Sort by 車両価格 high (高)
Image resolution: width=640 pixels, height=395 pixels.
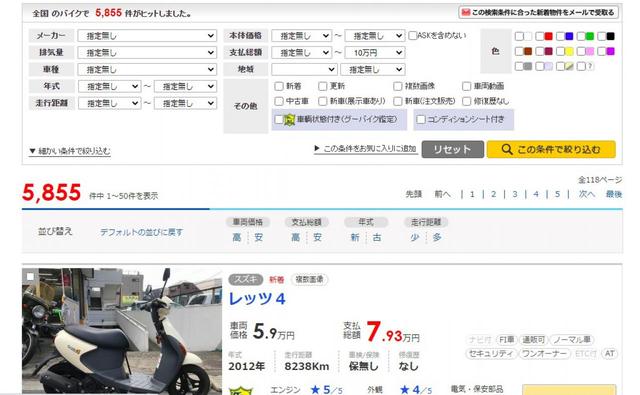237,237
